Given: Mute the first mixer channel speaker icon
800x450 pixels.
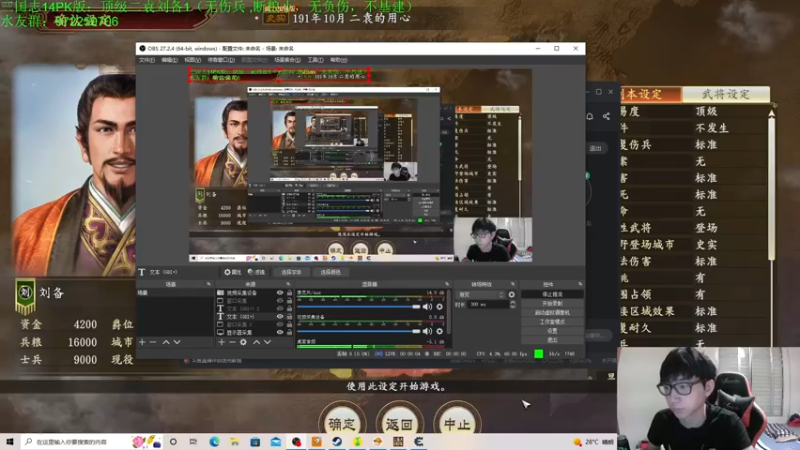Looking at the screenshot, I should point(427,307).
